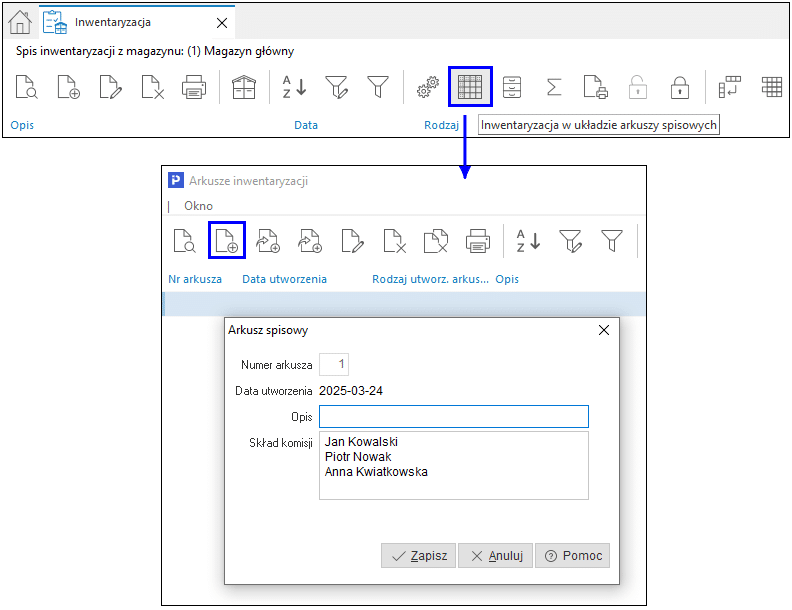Click the edit document pencil icon in Arkusze inwentaryzacji

[x=352, y=240]
